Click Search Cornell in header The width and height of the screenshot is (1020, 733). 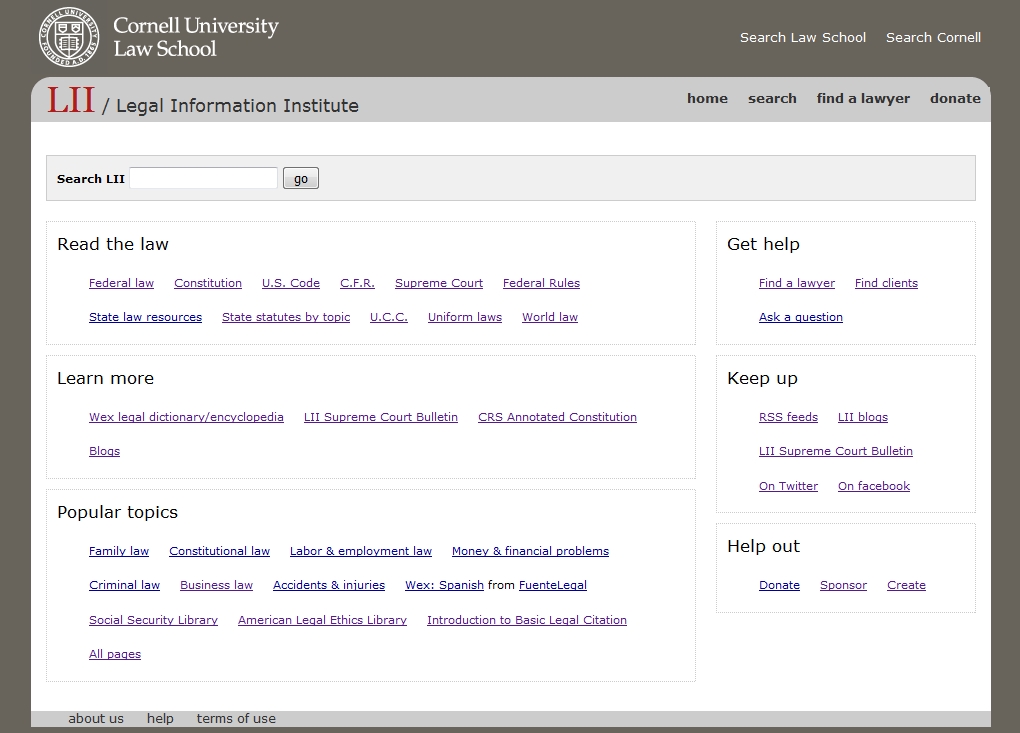point(933,37)
